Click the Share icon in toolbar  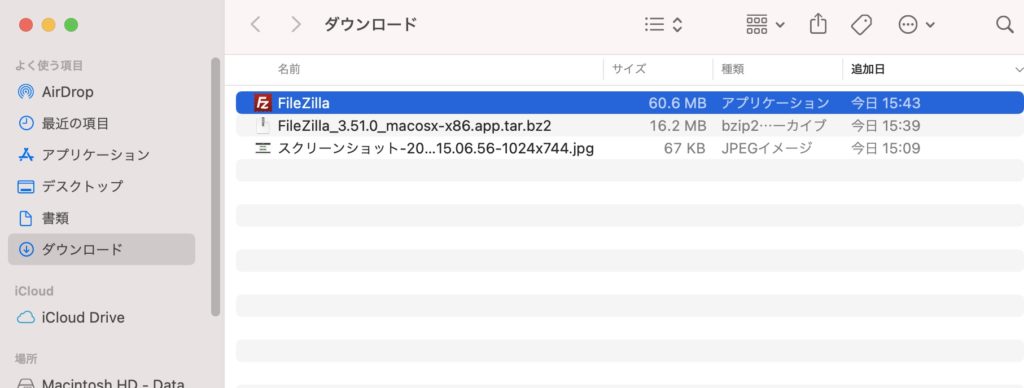818,24
